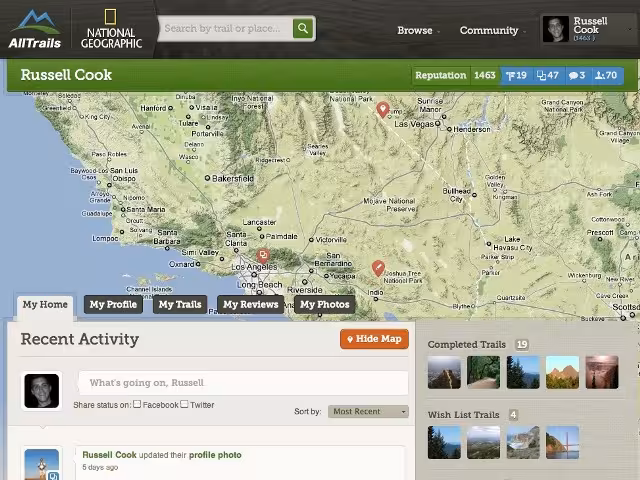This screenshot has height=480, width=640.
Task: Click the green search magnifier button
Action: click(x=303, y=28)
